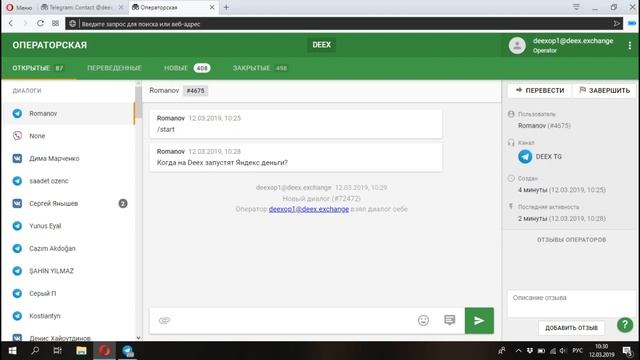Viewport: 640px width, 360px height.
Task: Click dialogs list scrollbar down arrow
Action: point(138,338)
